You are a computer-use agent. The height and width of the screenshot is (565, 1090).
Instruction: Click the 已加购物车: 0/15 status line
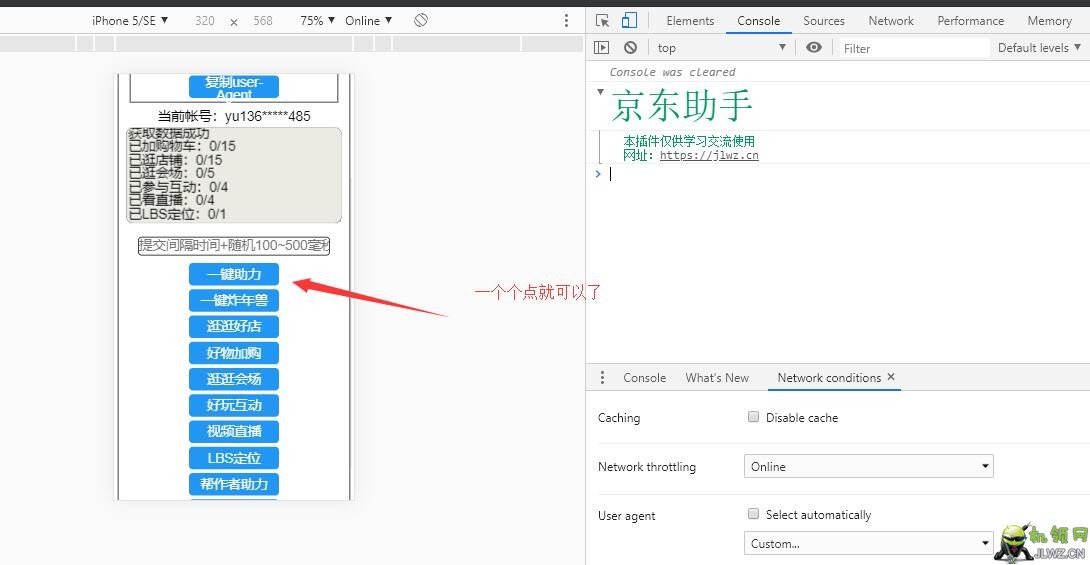(x=182, y=147)
